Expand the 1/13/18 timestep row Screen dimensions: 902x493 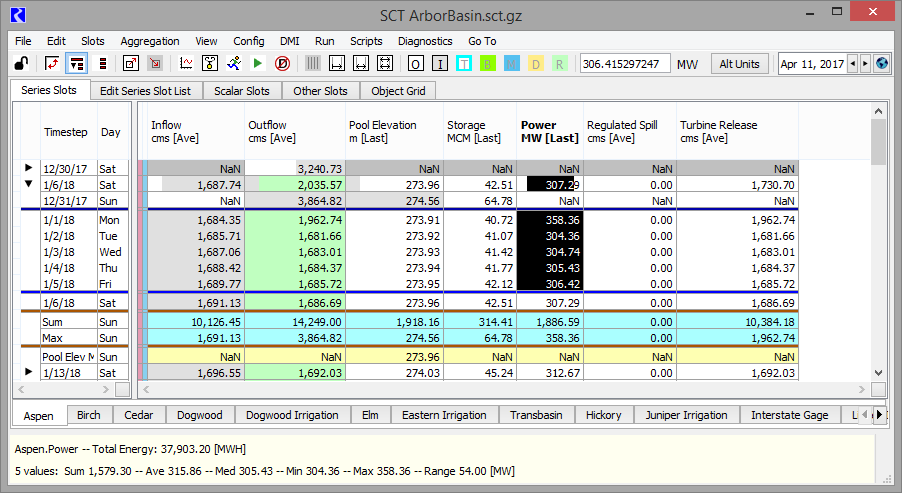pyautogui.click(x=28, y=372)
